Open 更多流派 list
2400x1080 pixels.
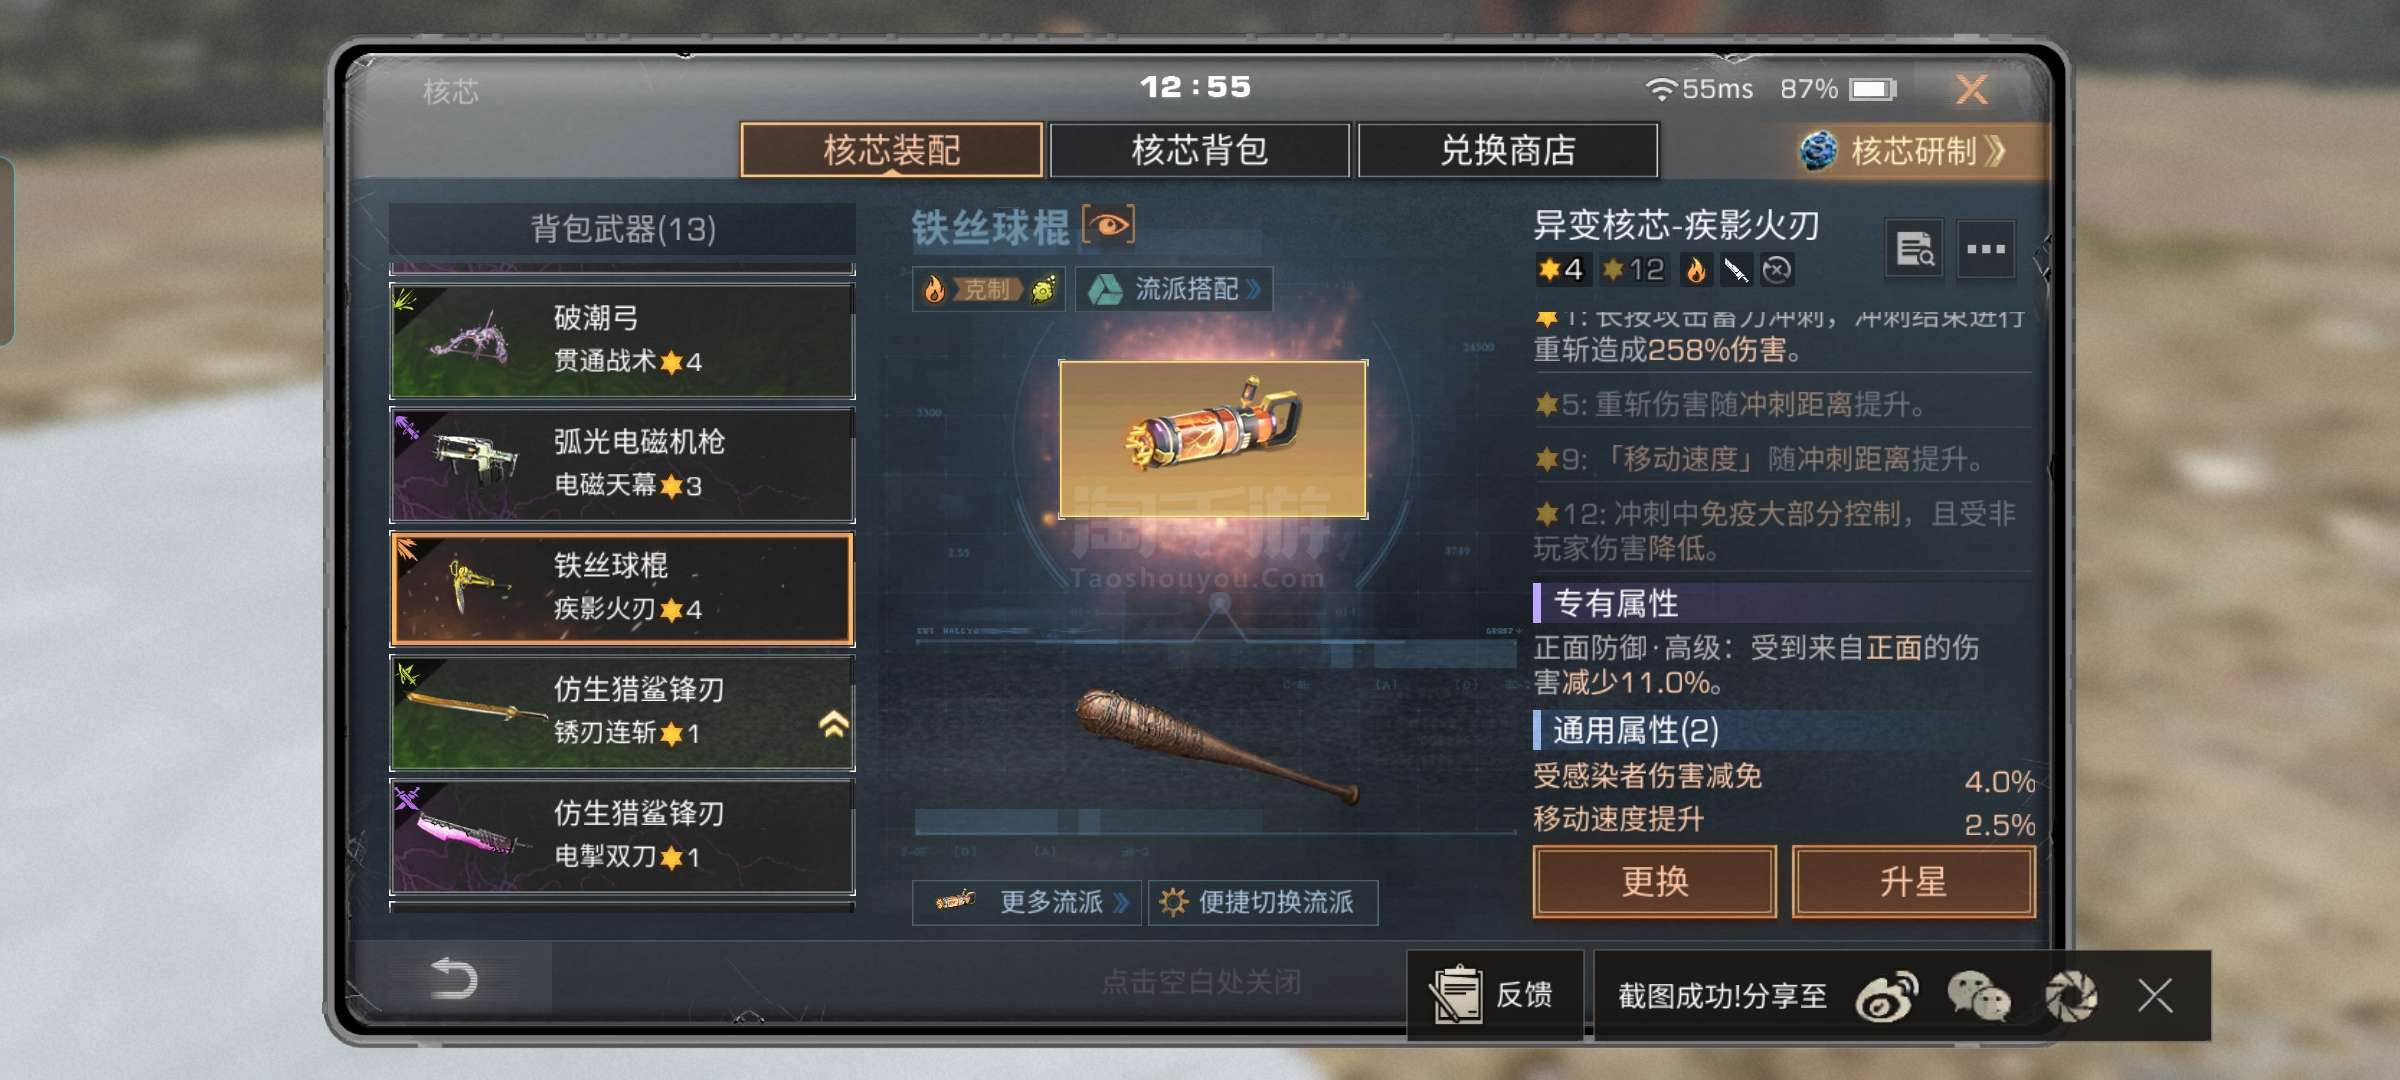click(x=1027, y=902)
